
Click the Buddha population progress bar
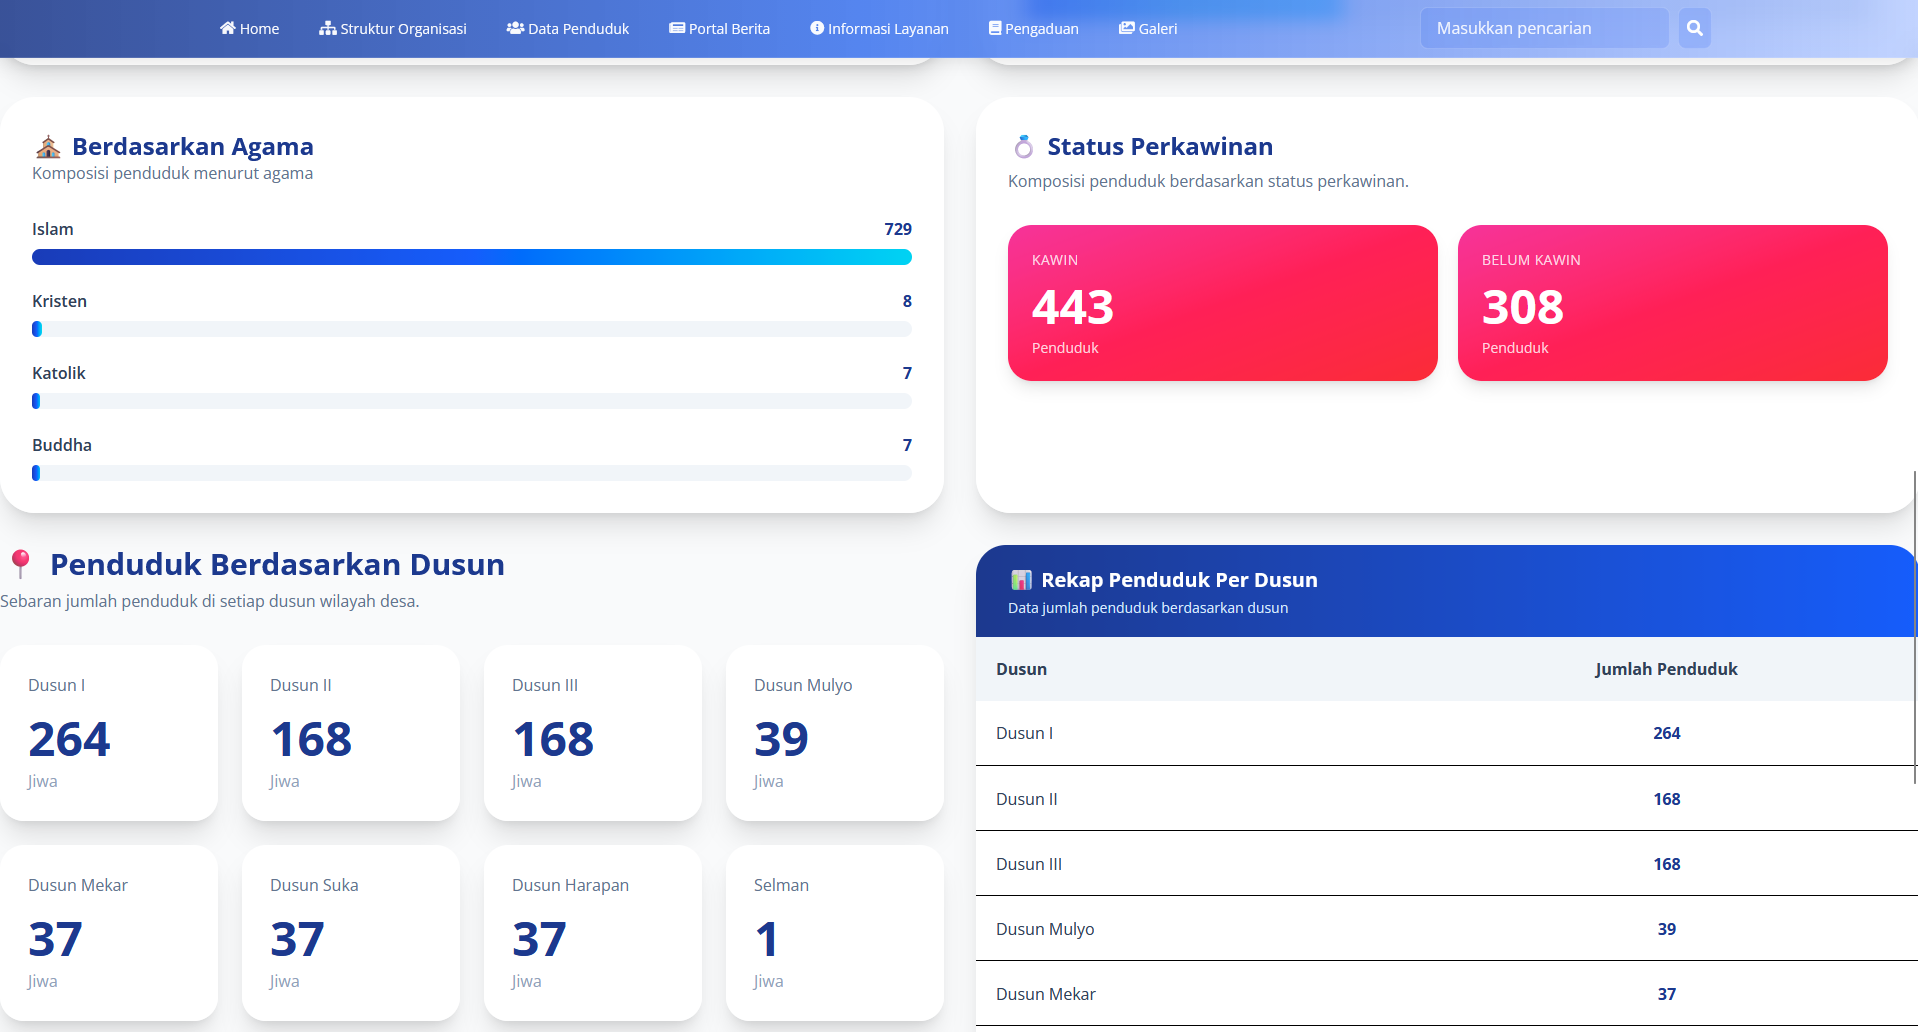click(472, 473)
